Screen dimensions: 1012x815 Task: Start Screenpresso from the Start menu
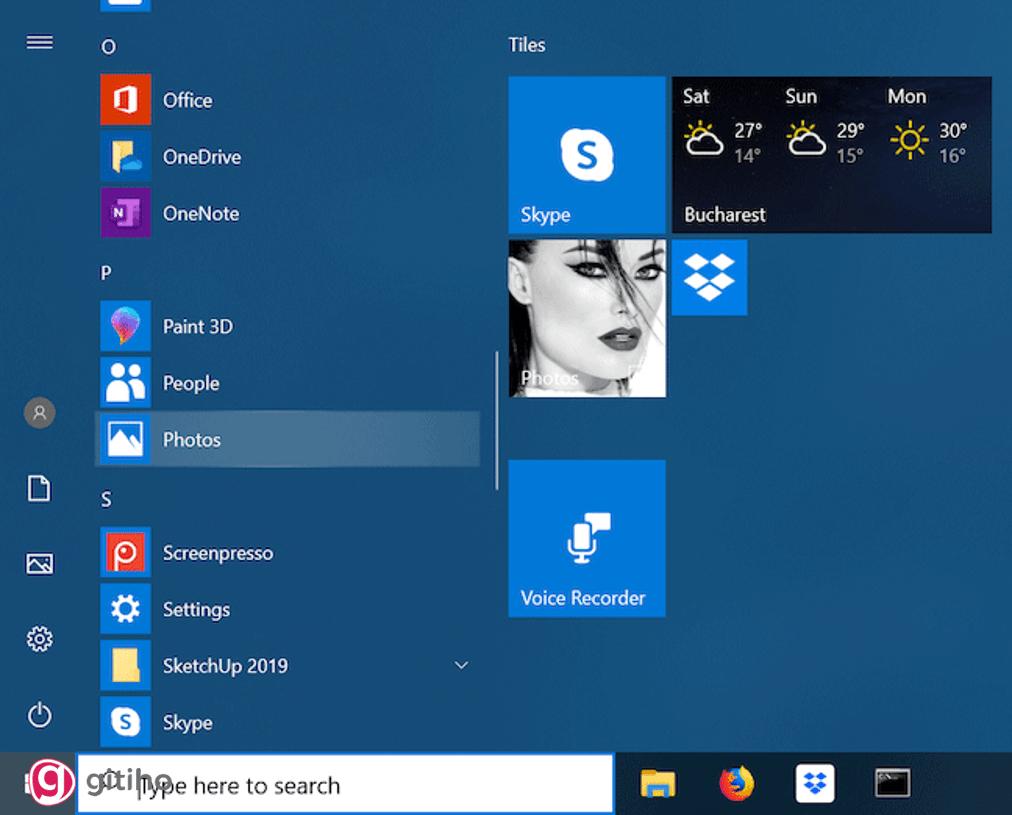(218, 552)
